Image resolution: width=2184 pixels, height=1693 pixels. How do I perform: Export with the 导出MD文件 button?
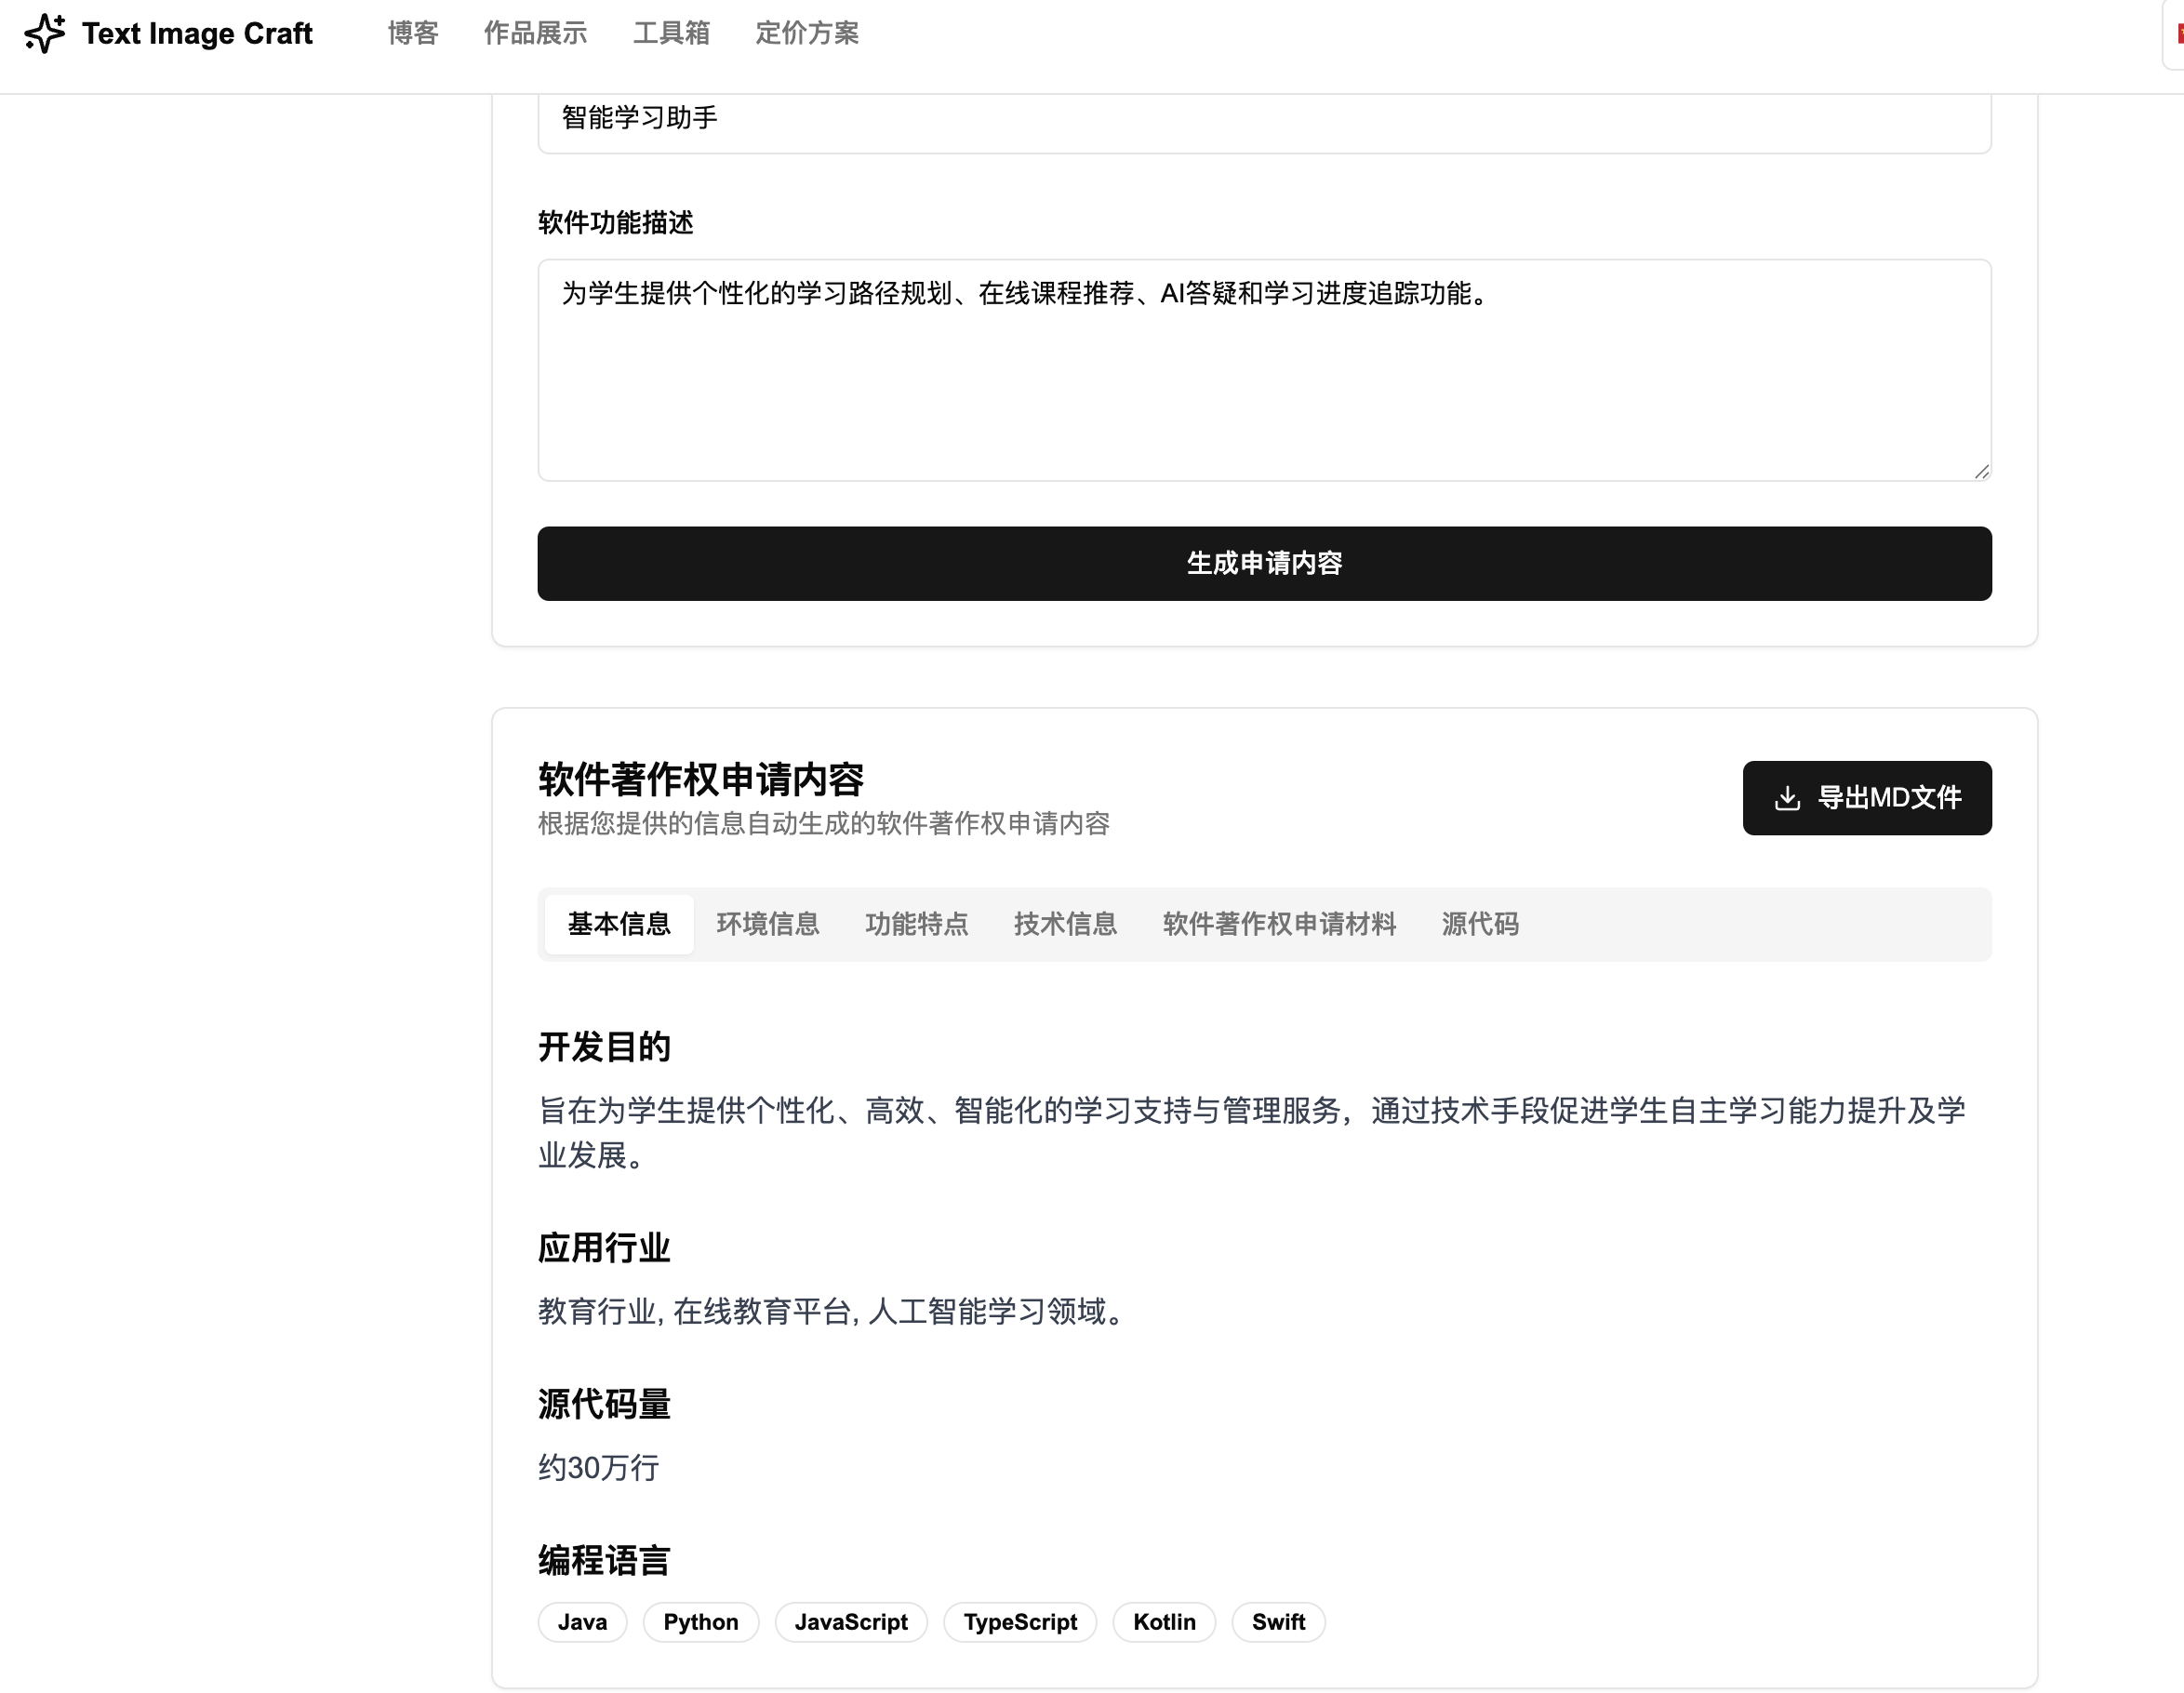click(1866, 798)
